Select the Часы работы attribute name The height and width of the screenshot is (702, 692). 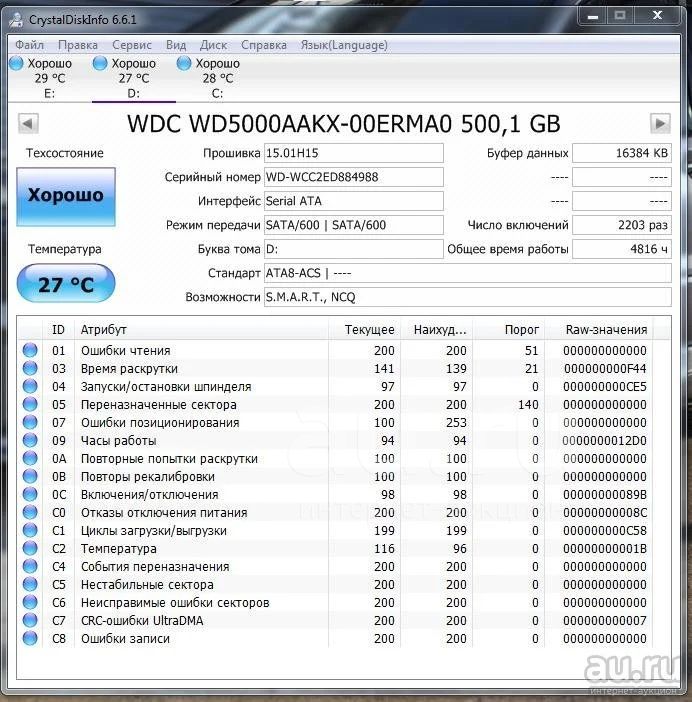(118, 441)
